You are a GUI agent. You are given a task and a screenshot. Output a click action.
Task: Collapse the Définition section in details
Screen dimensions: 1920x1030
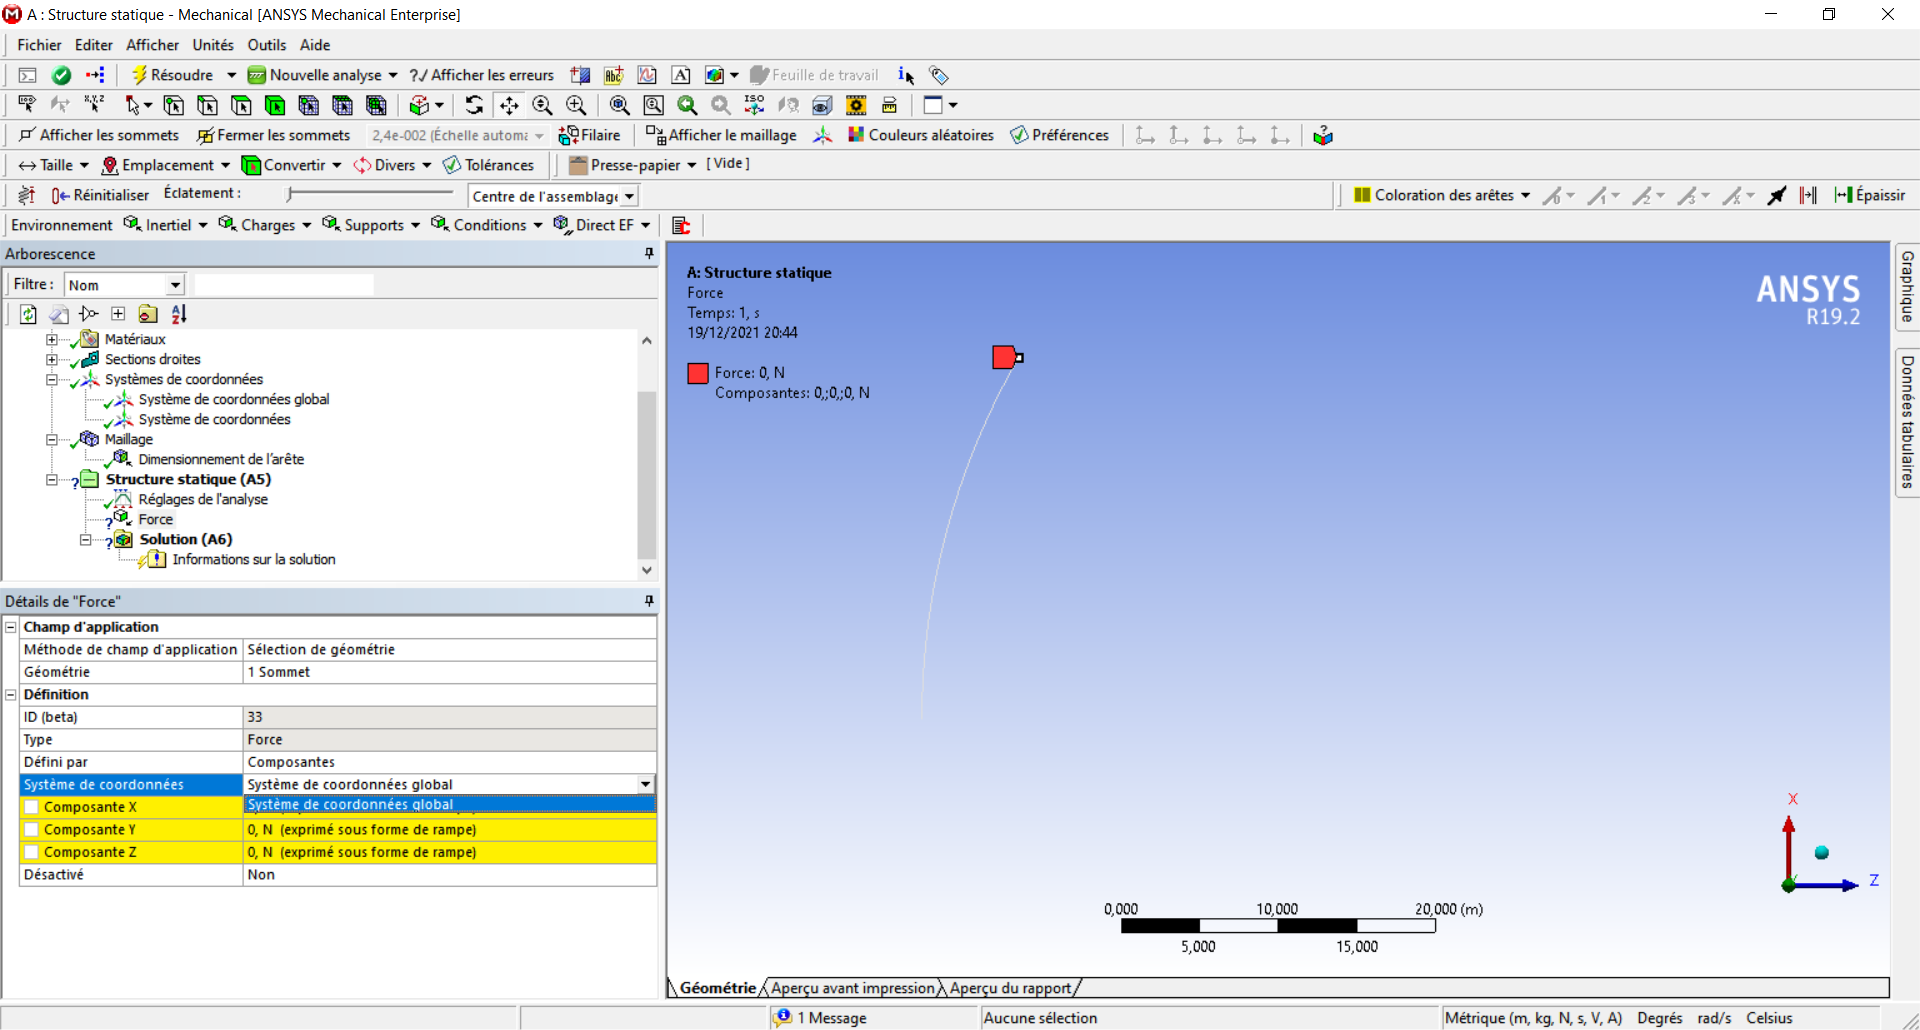click(x=11, y=694)
